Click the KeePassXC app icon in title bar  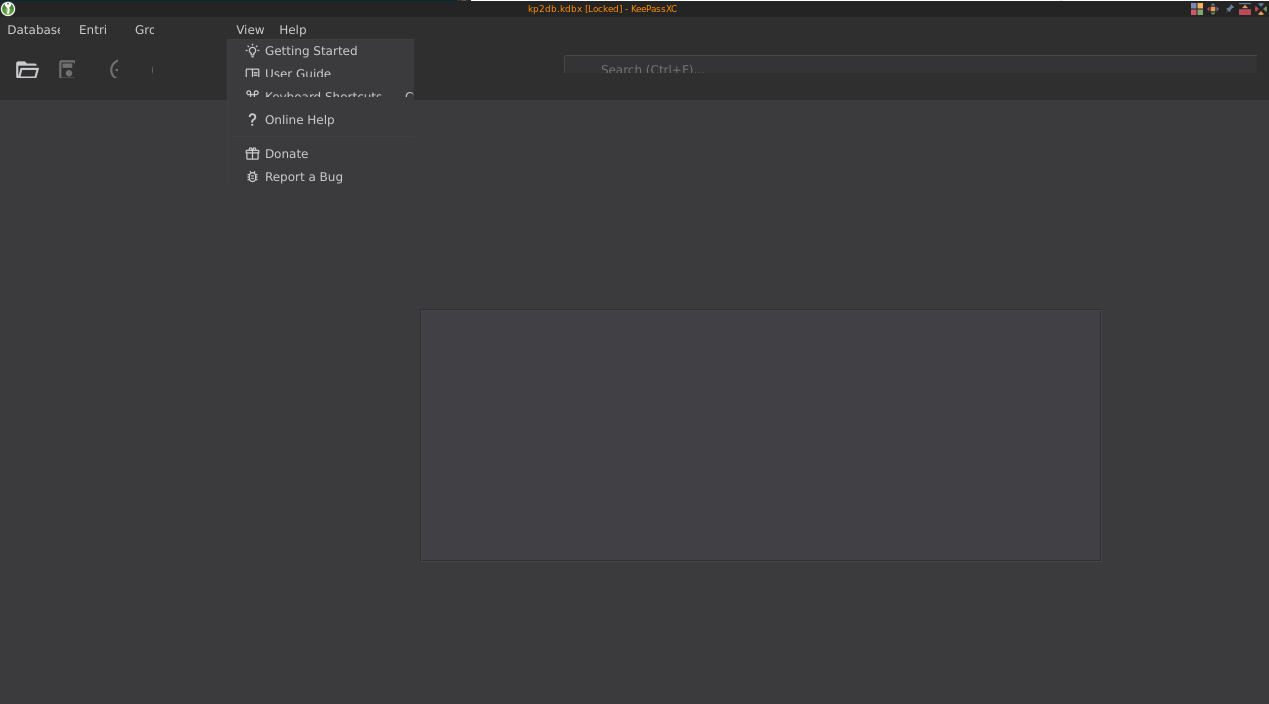(x=8, y=9)
